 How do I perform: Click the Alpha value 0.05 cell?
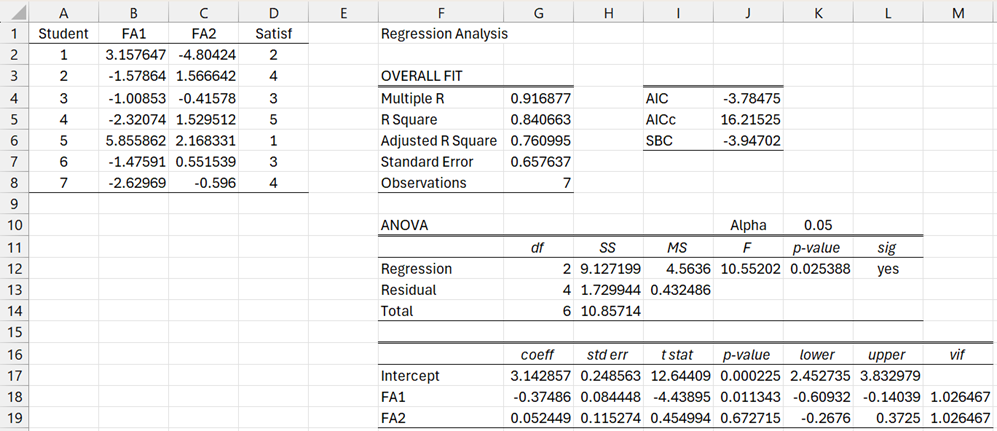(x=819, y=226)
